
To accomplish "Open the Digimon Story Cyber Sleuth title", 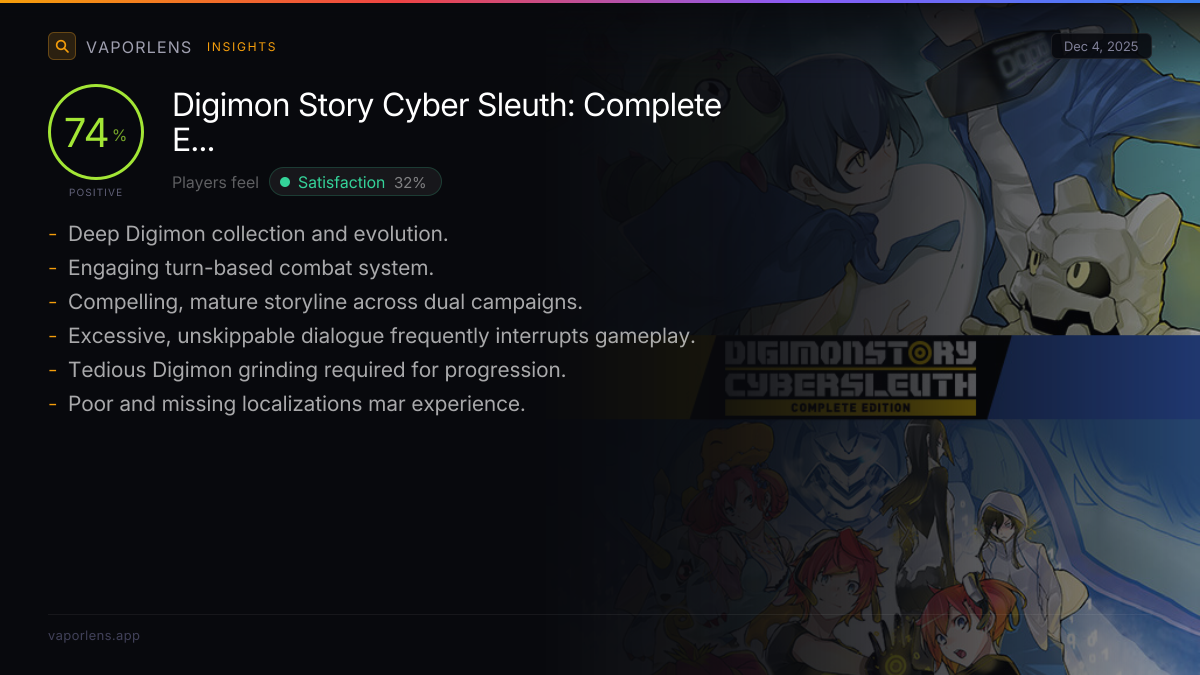I will click(447, 122).
